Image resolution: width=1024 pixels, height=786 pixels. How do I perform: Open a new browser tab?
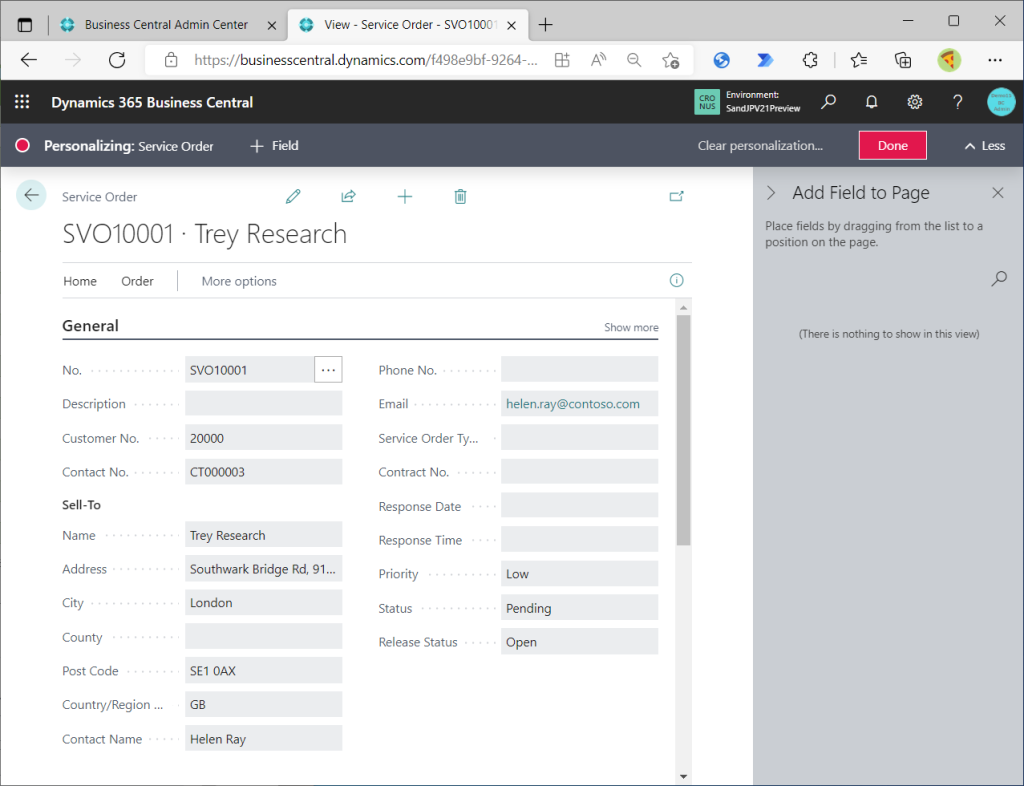click(x=545, y=25)
